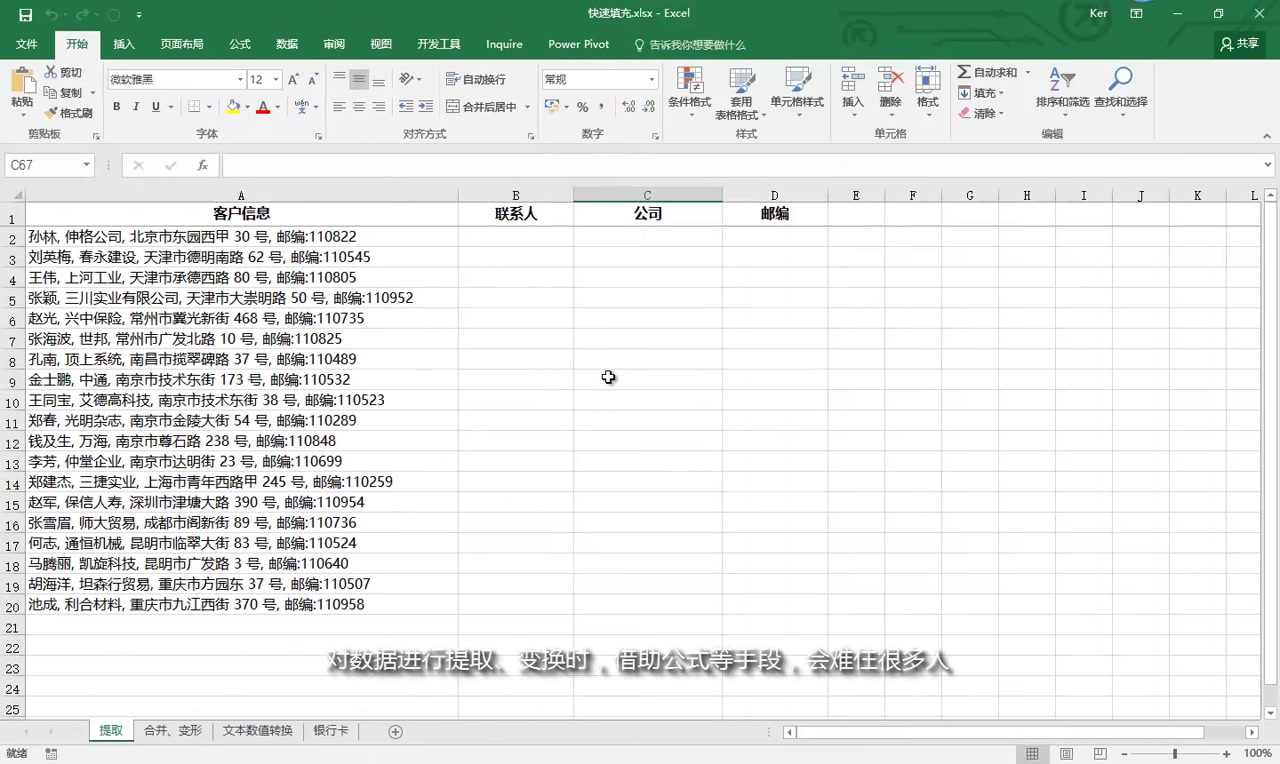Viewport: 1280px width, 764px height.
Task: Toggle center horizontal alignment
Action: click(359, 107)
